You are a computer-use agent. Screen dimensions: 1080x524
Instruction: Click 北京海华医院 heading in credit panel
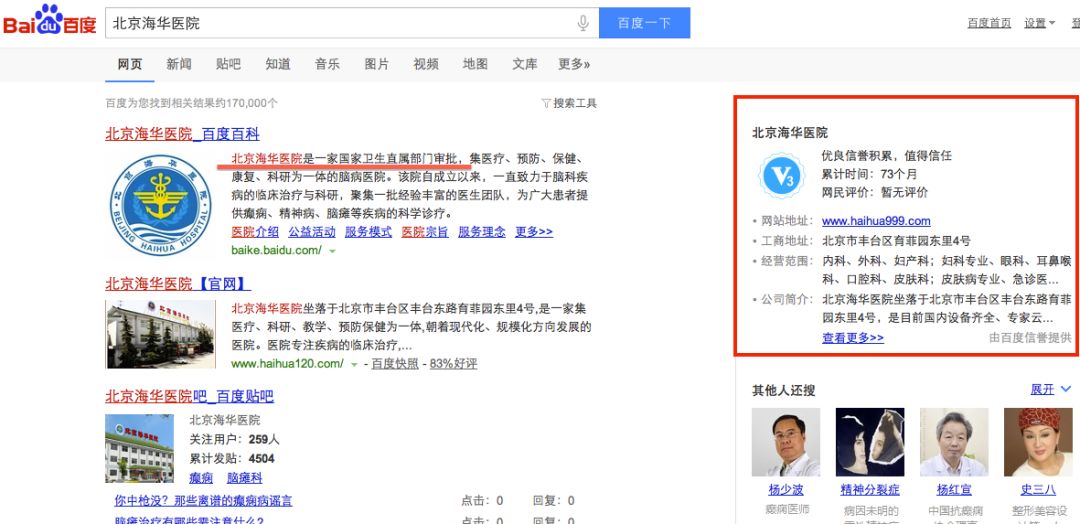[789, 133]
